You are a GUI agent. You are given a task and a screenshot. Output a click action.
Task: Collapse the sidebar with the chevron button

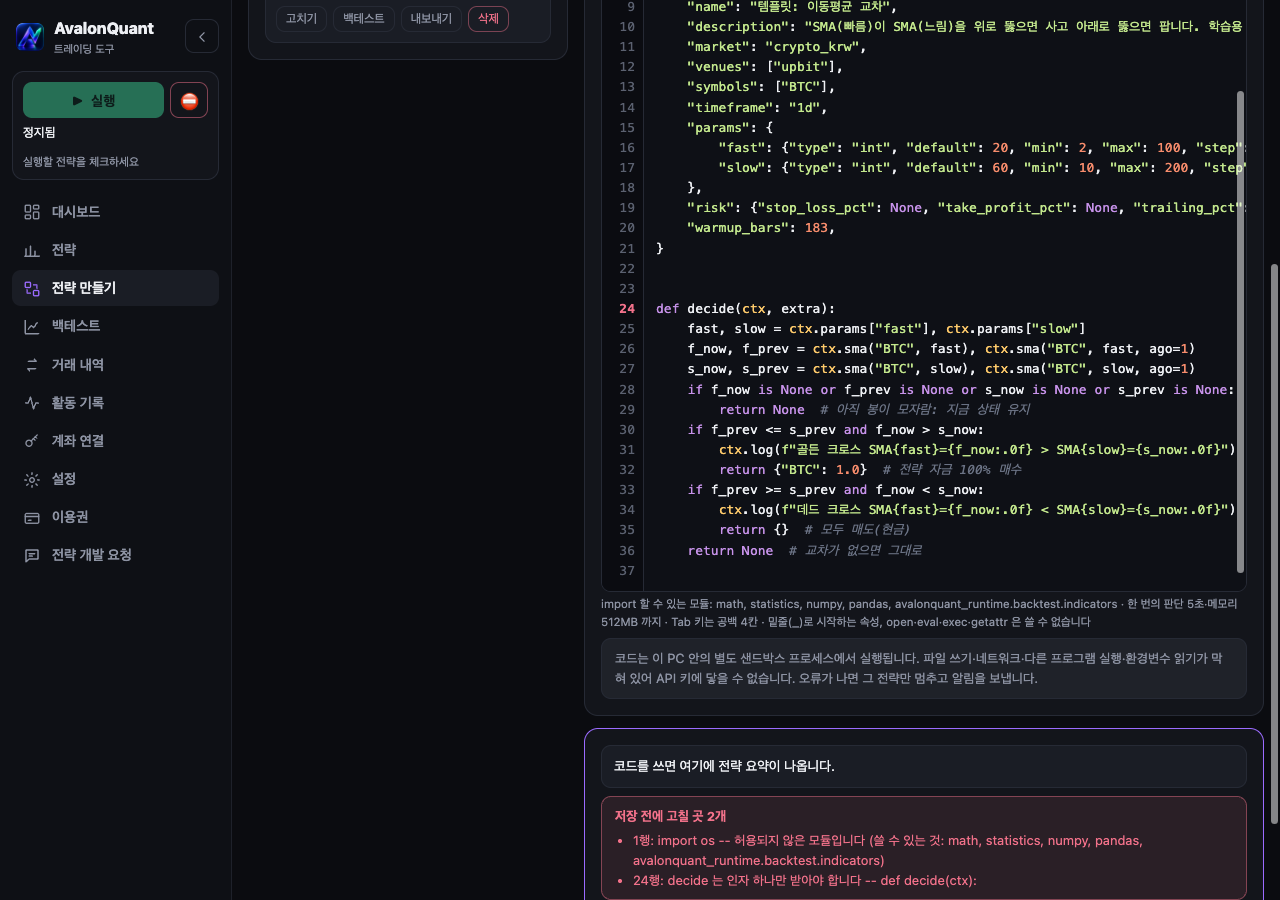(x=202, y=37)
